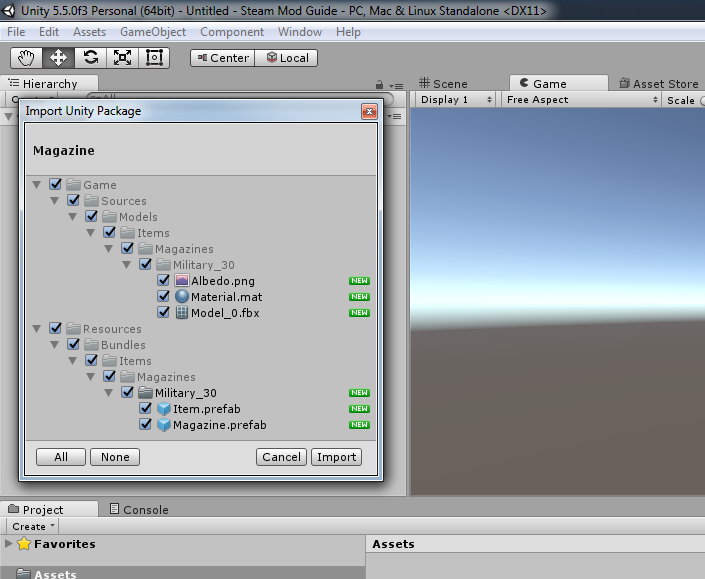The image size is (705, 579).
Task: Uncheck the Game folder checkbox
Action: coord(55,184)
